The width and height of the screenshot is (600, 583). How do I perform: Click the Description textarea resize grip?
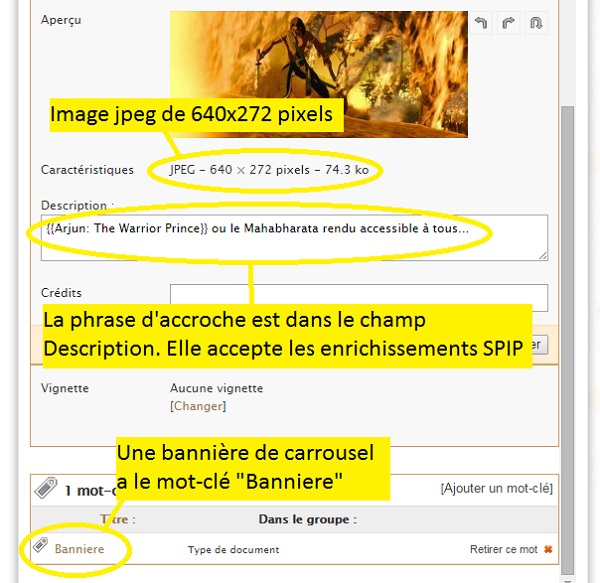pyautogui.click(x=543, y=256)
